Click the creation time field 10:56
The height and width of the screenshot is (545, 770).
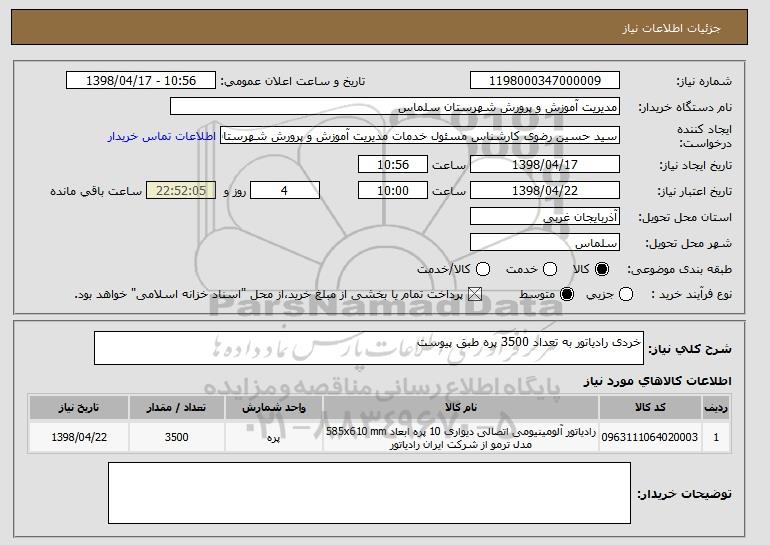click(x=393, y=164)
